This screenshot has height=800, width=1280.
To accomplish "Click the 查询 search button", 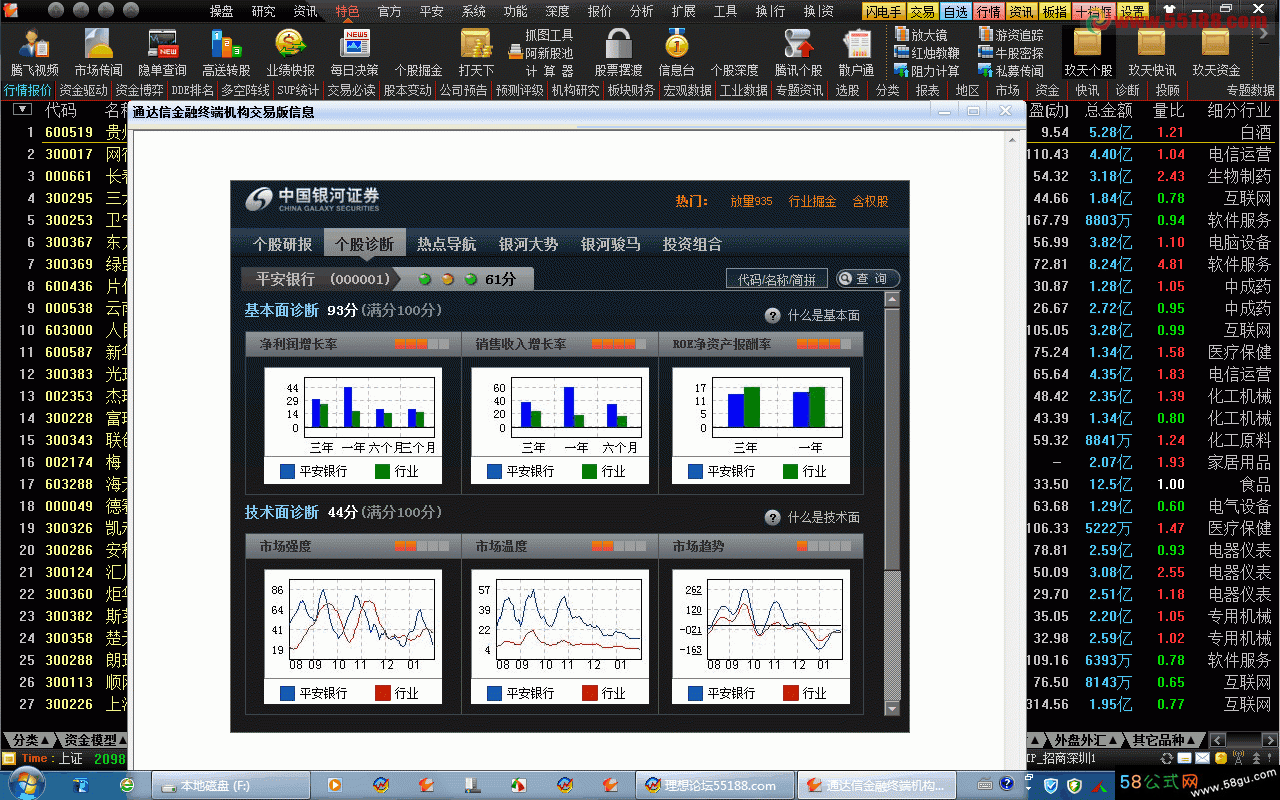I will pos(868,279).
